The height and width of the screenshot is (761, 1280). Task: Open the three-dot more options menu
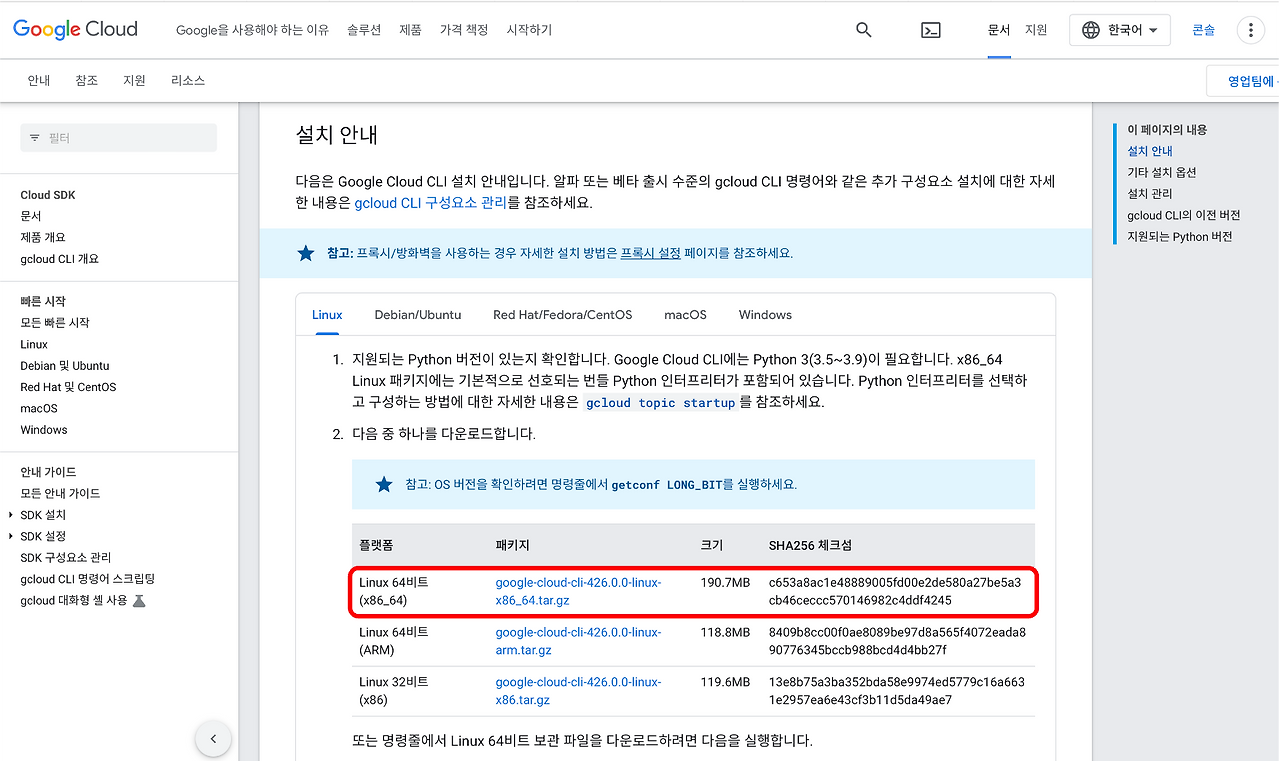pos(1249,30)
